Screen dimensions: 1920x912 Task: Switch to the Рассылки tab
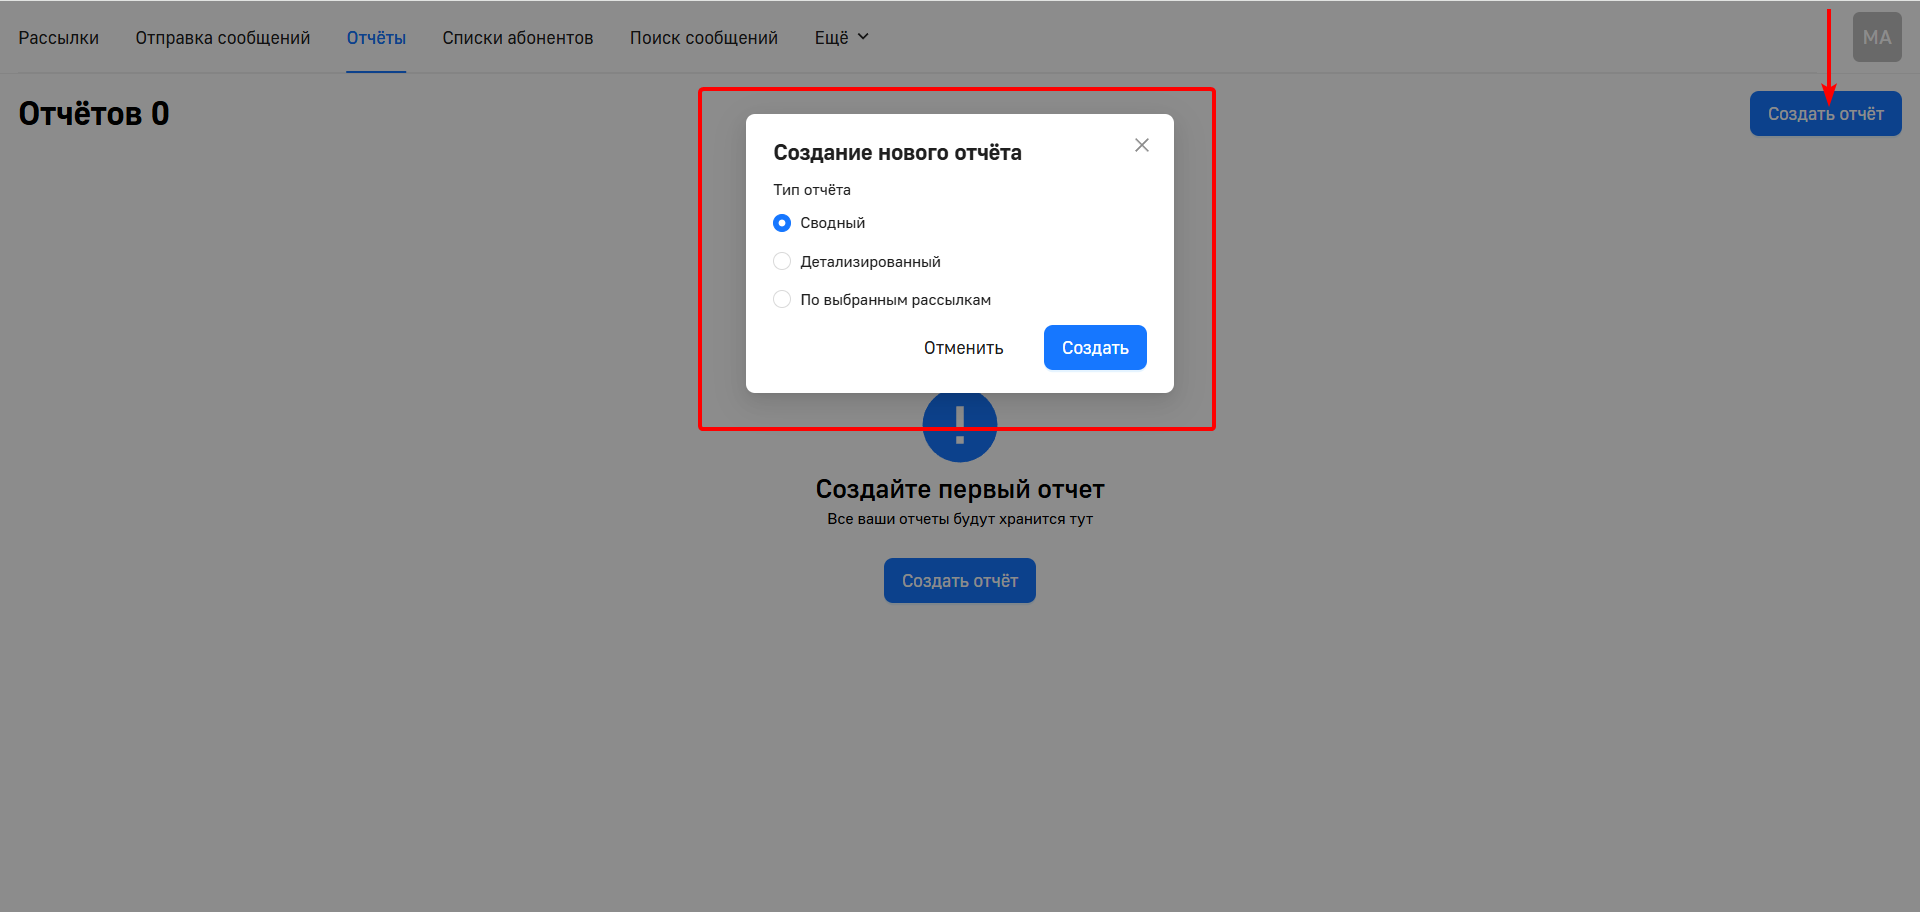coord(58,37)
